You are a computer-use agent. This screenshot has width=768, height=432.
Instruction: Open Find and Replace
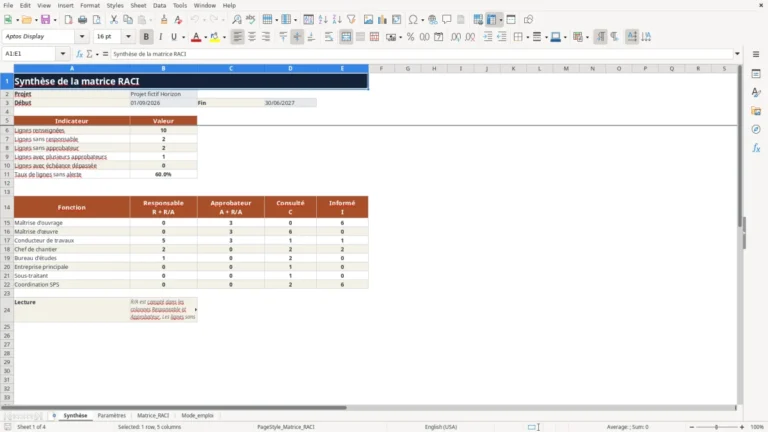tap(237, 20)
